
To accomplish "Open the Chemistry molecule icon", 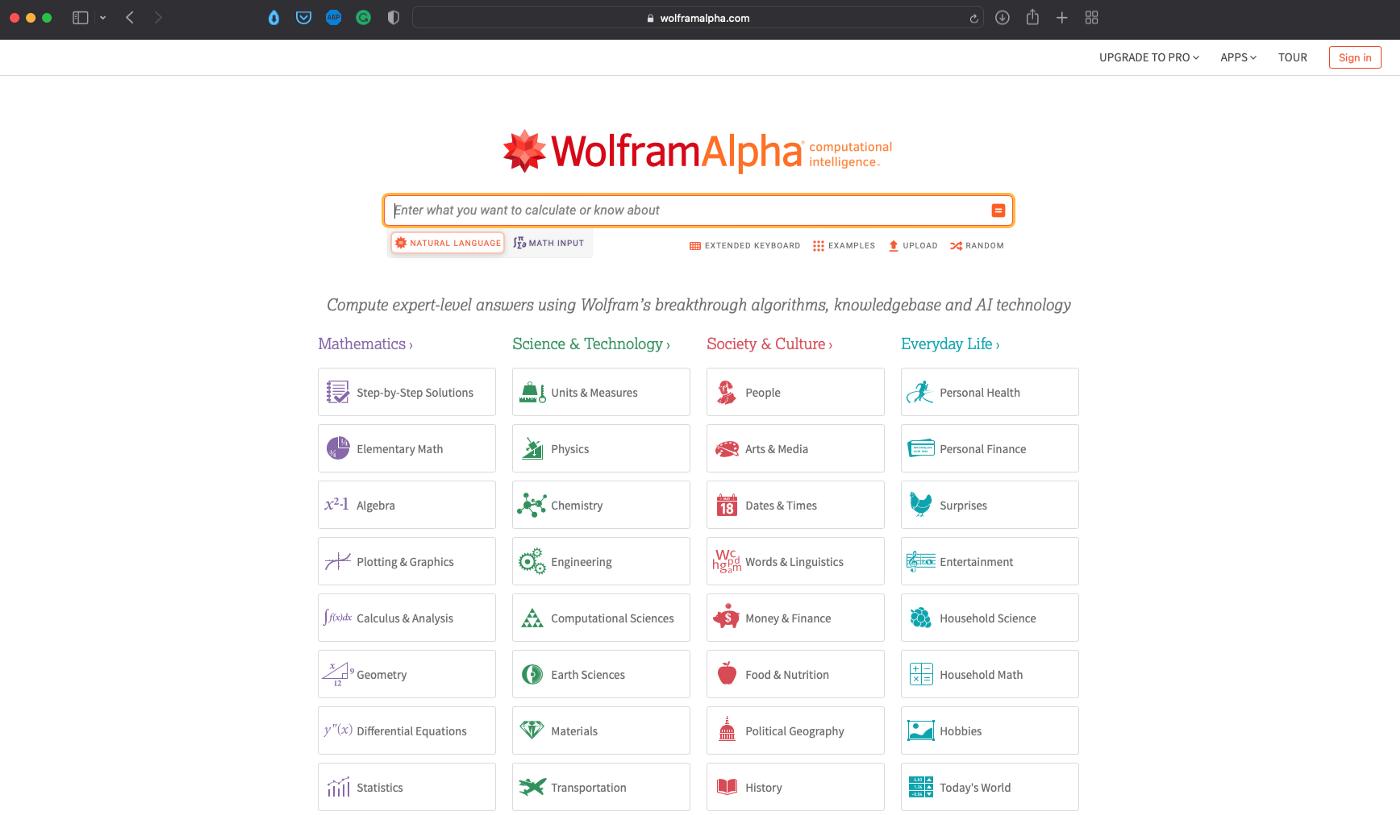I will [x=532, y=505].
